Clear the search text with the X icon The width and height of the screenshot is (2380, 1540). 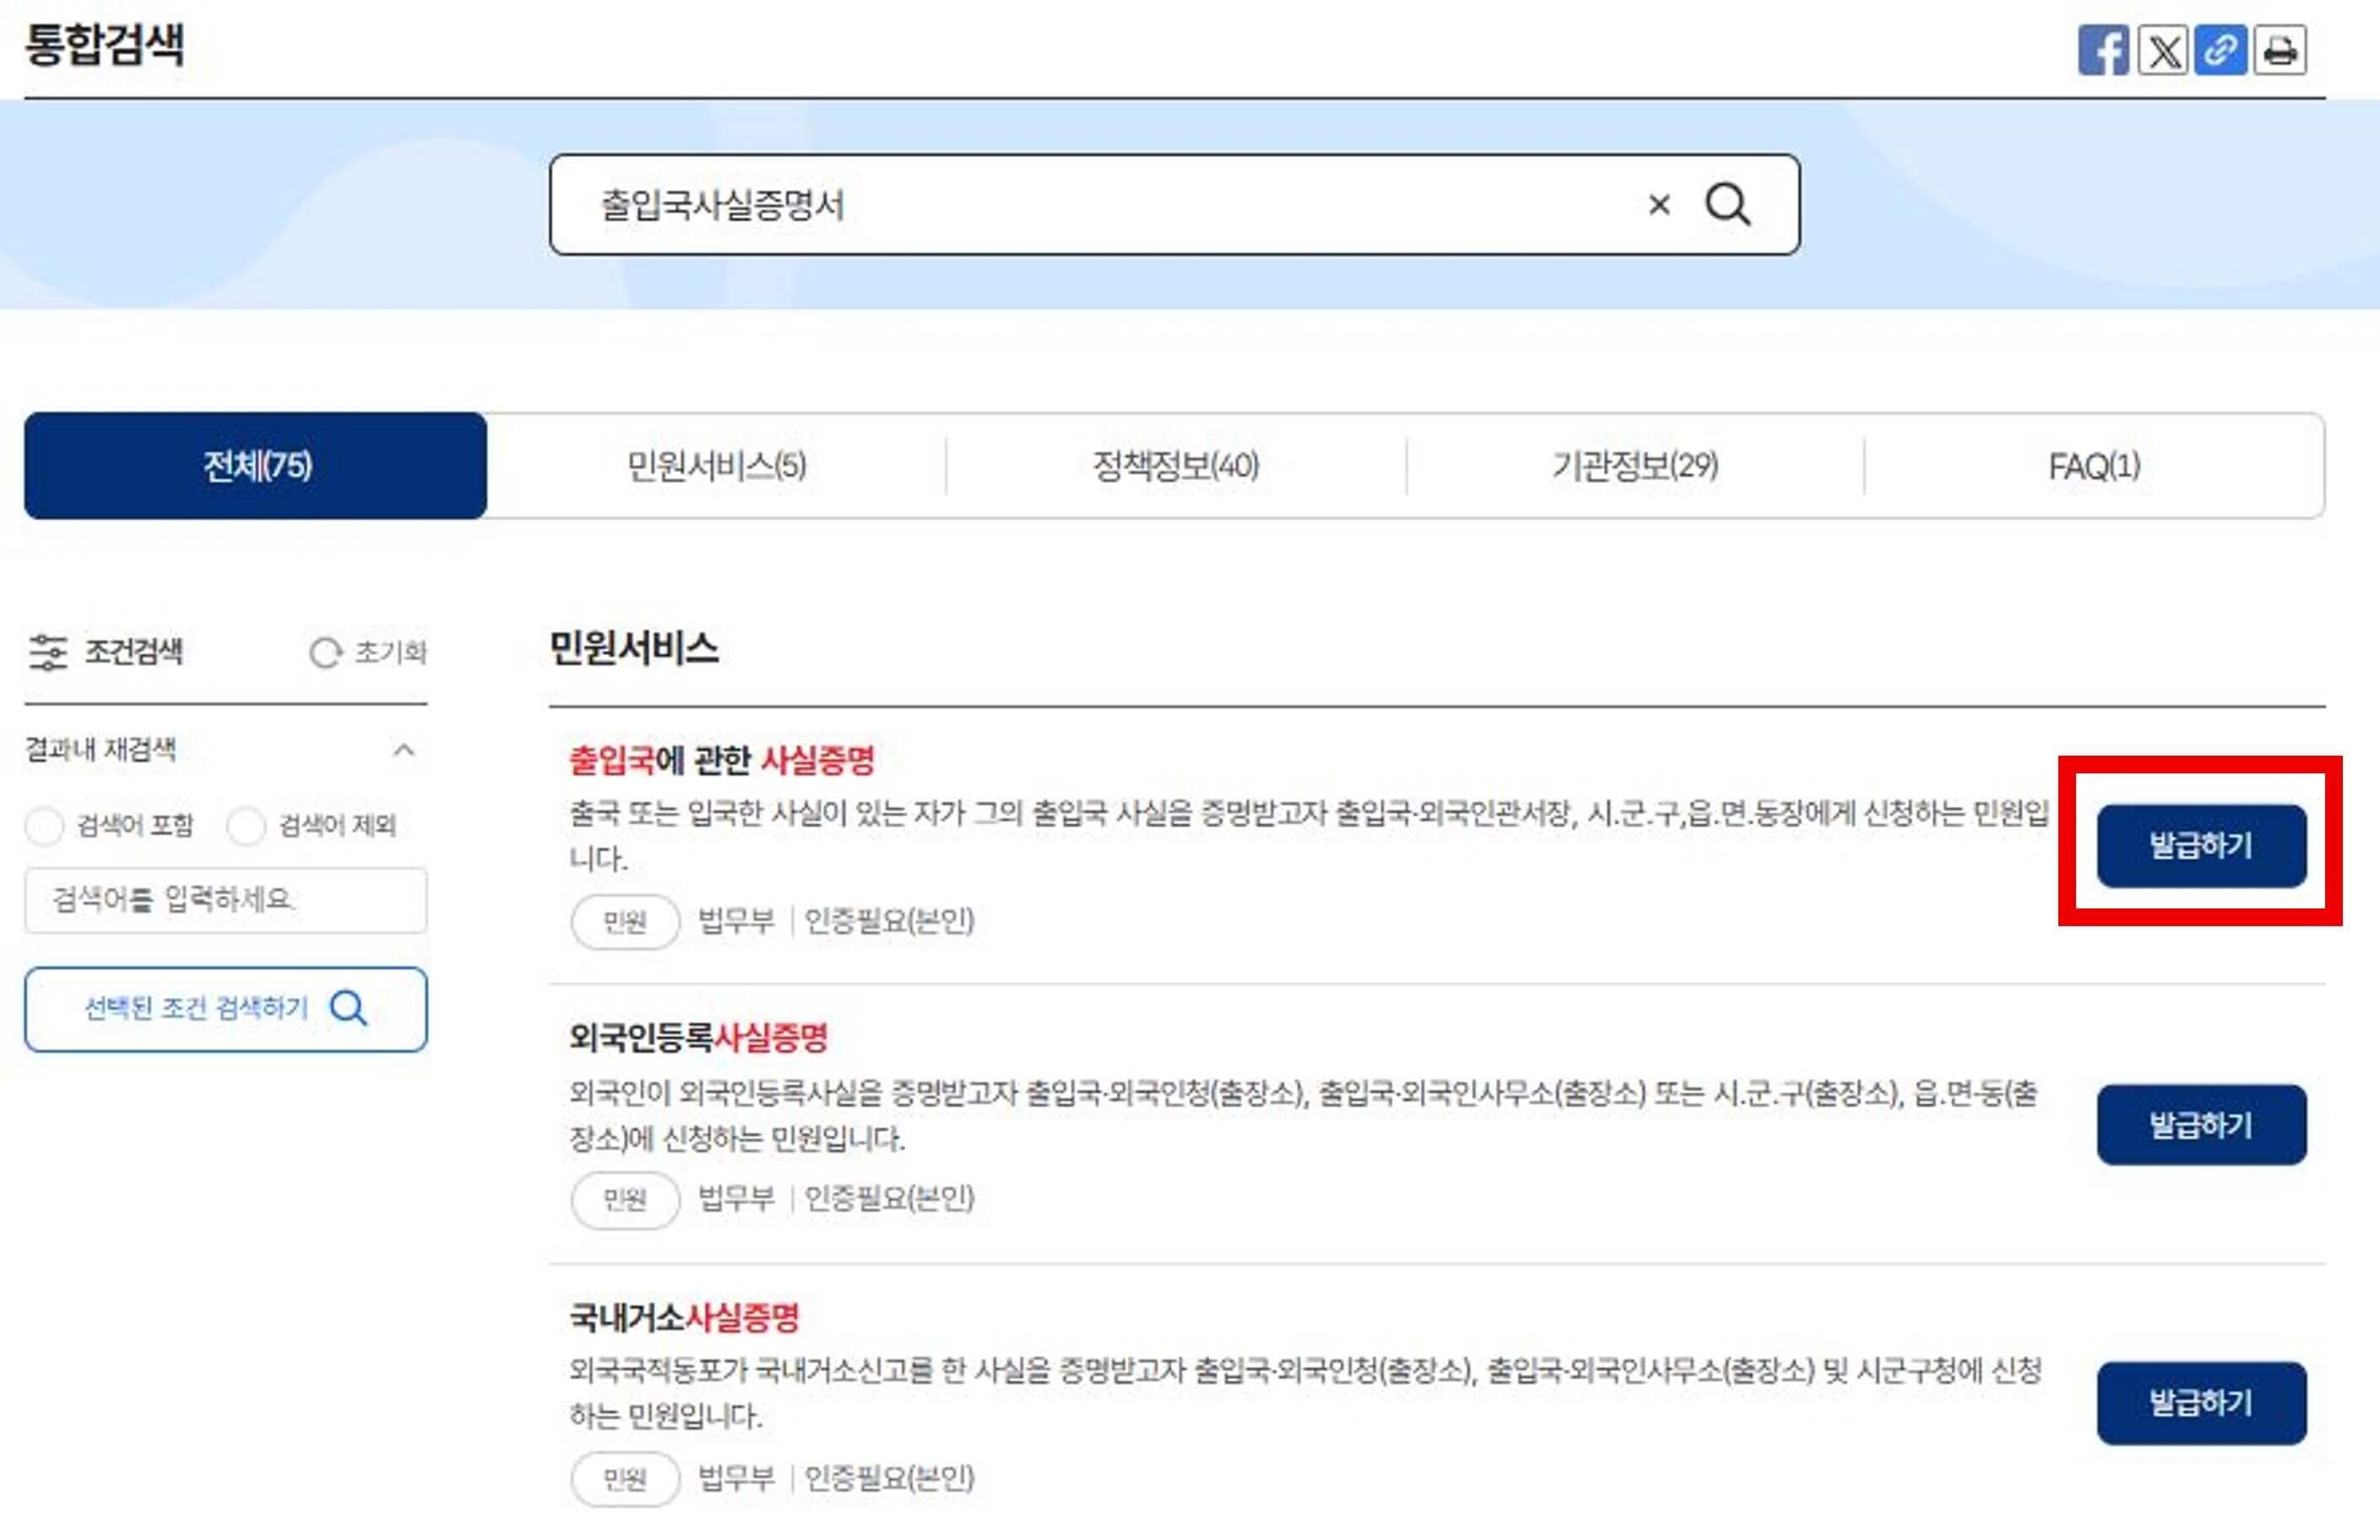[1659, 204]
